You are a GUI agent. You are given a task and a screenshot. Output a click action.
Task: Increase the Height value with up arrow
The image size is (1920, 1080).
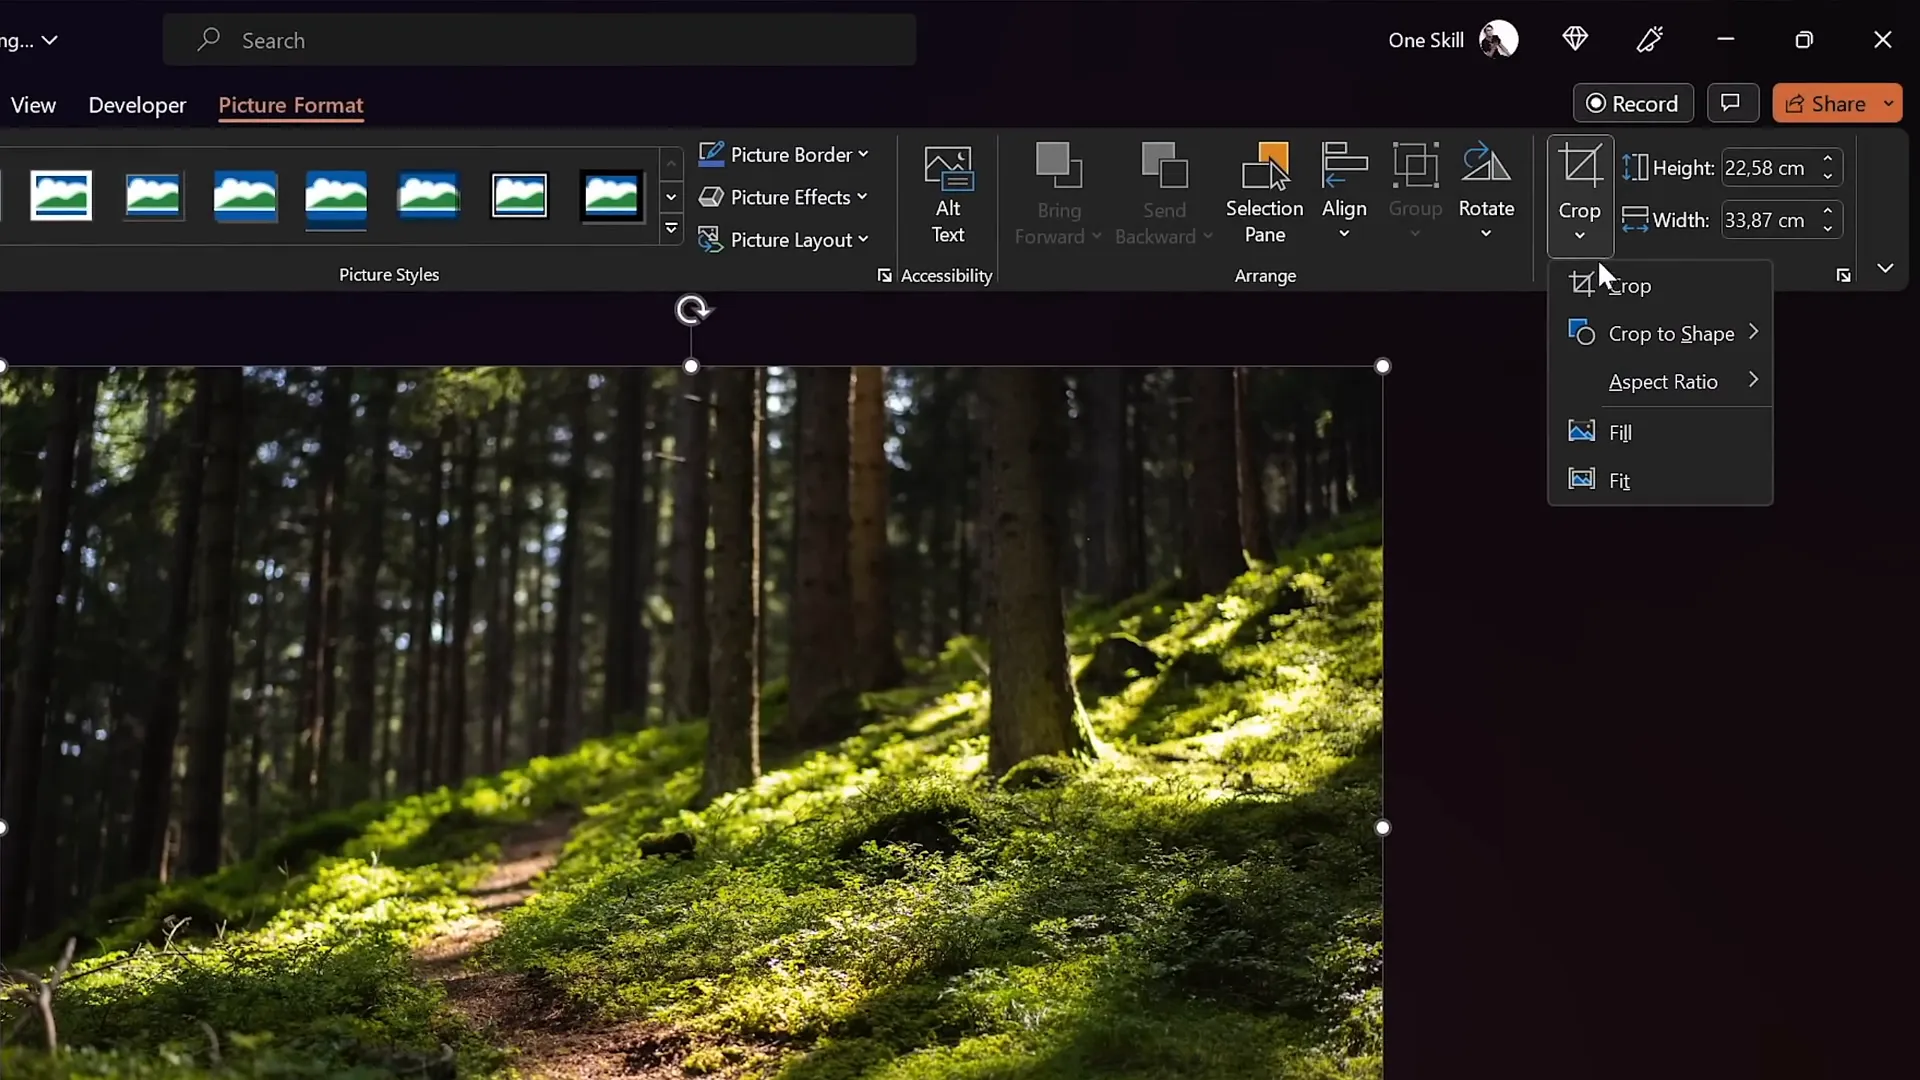click(1828, 159)
